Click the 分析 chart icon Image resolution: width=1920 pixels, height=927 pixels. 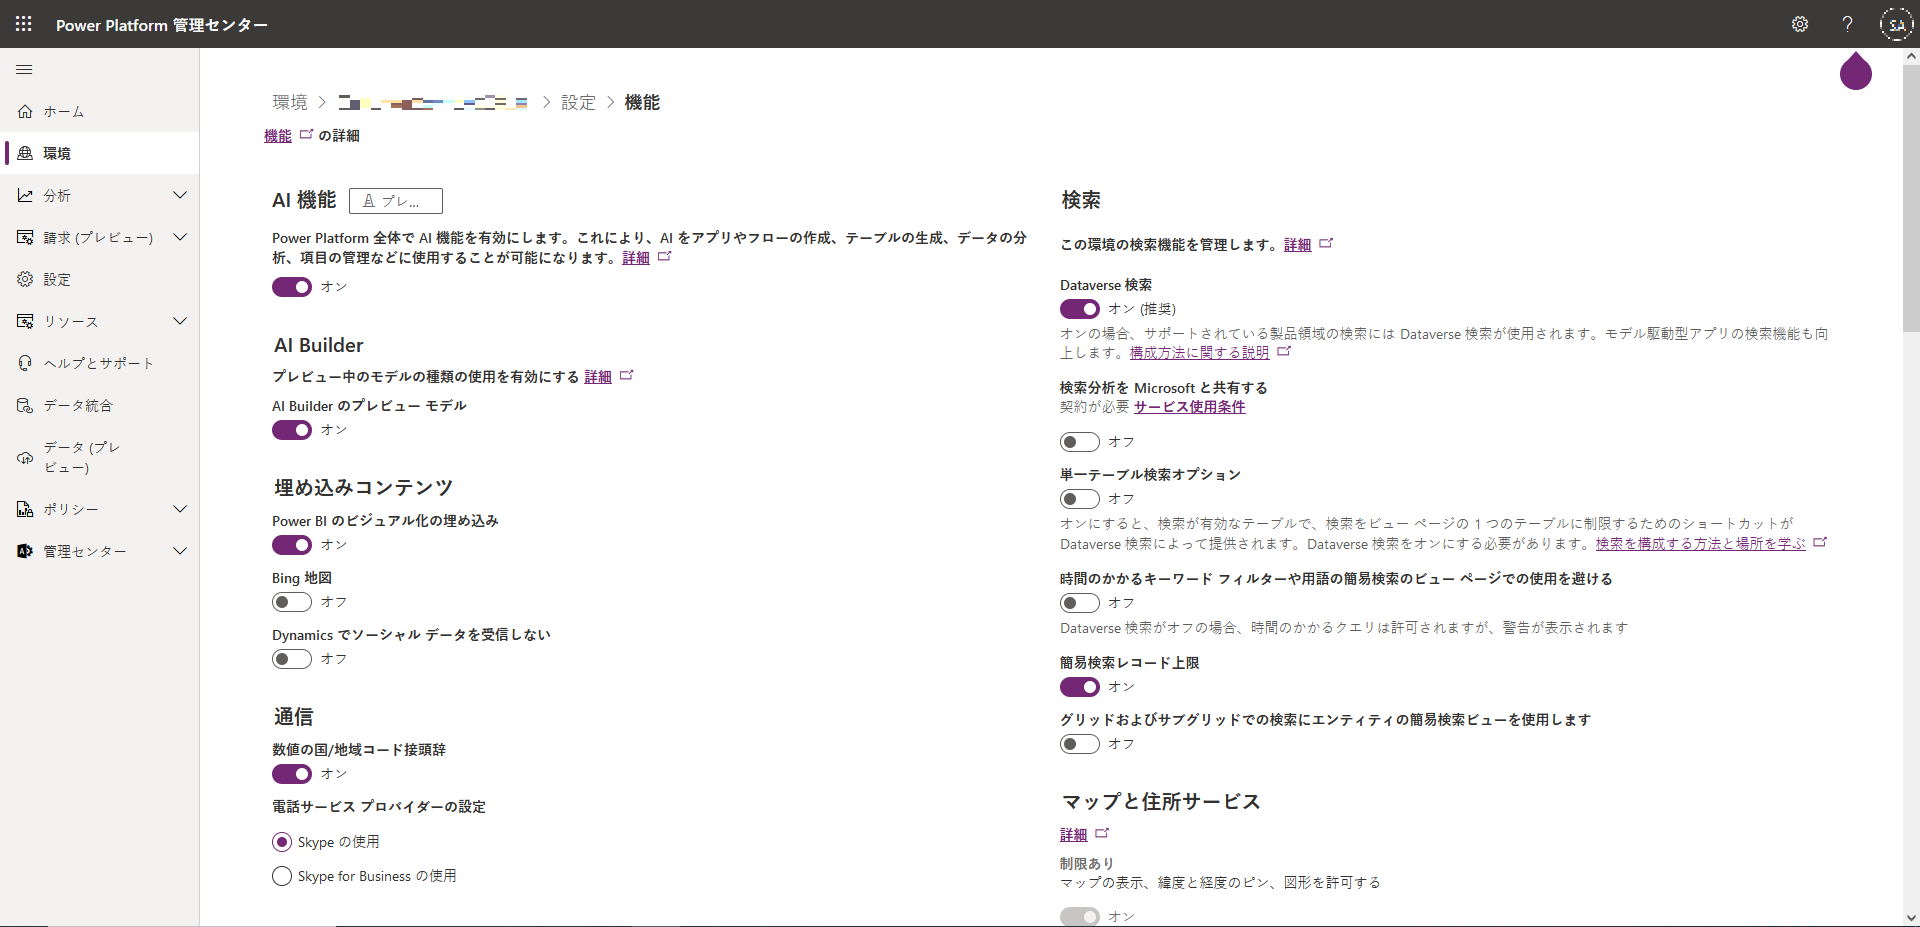tap(25, 195)
